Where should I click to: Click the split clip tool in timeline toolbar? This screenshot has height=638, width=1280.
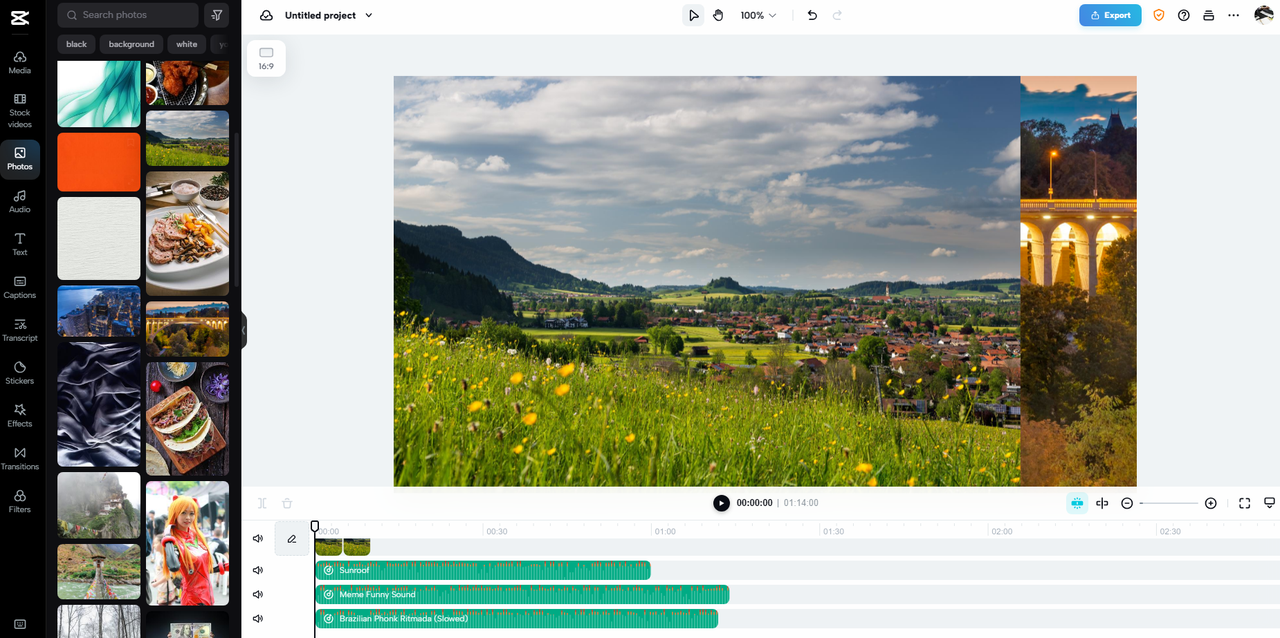click(262, 503)
